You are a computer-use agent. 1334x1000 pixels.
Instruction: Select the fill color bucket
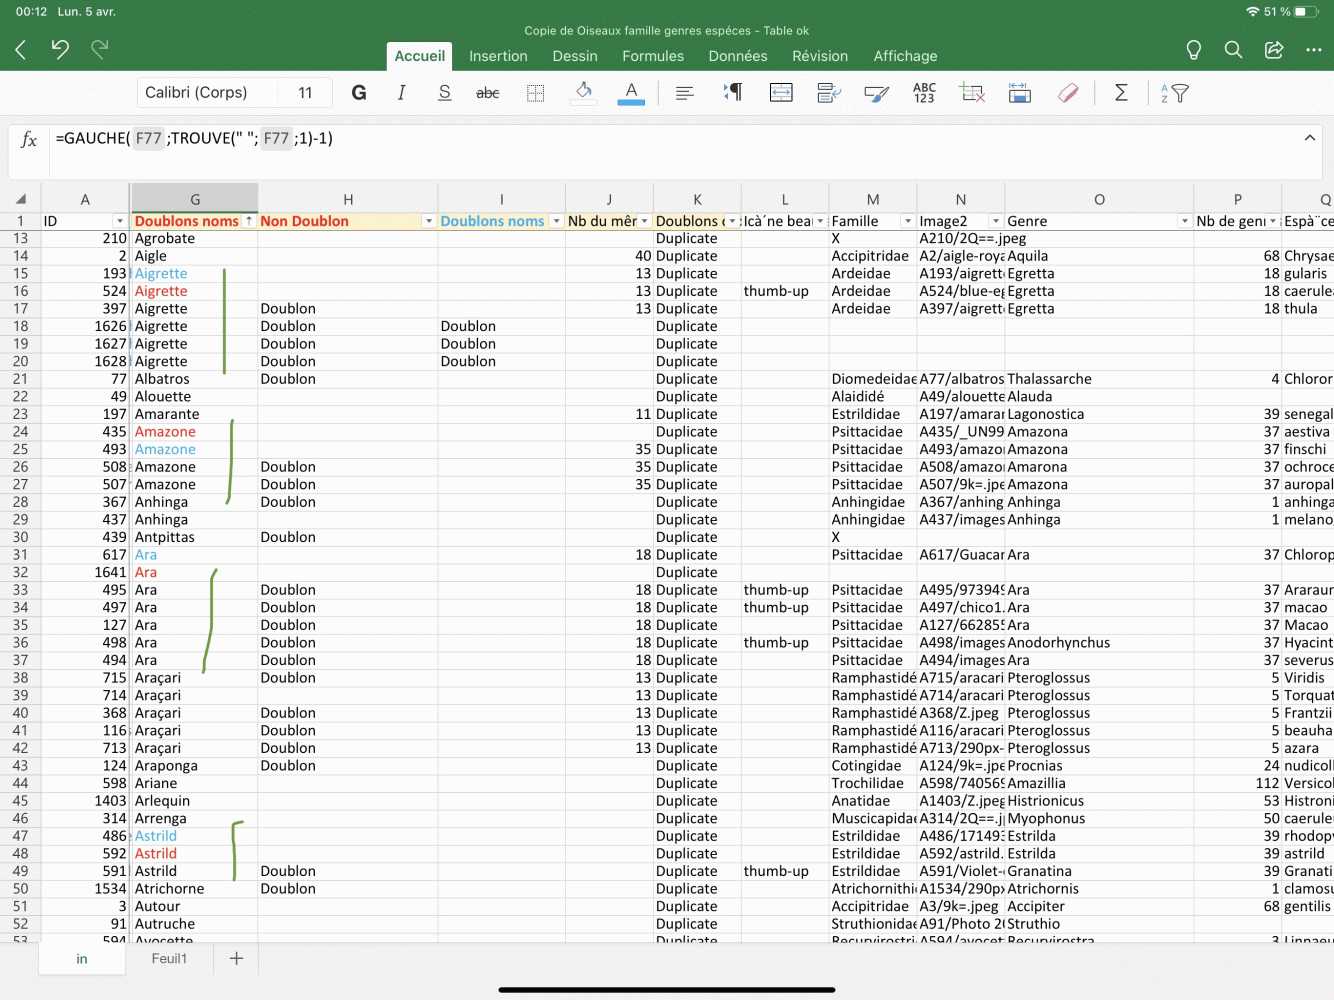[583, 93]
